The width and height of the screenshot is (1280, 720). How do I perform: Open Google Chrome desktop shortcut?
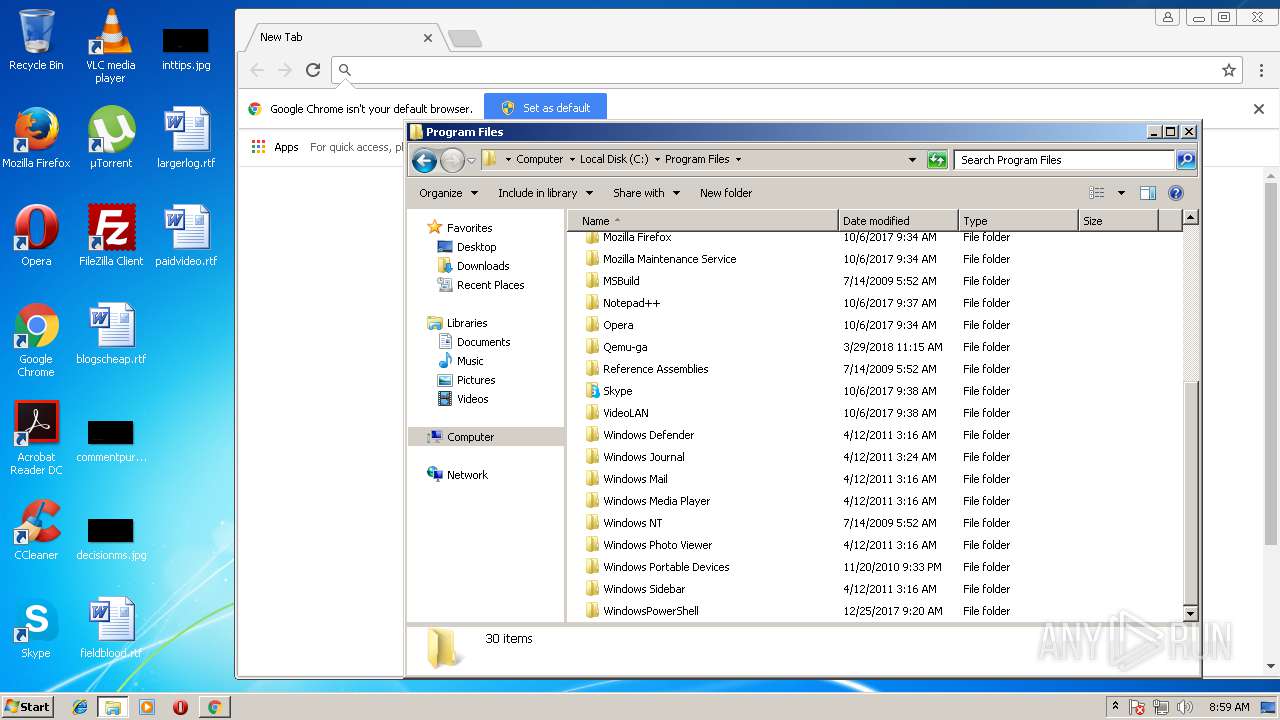click(x=36, y=341)
